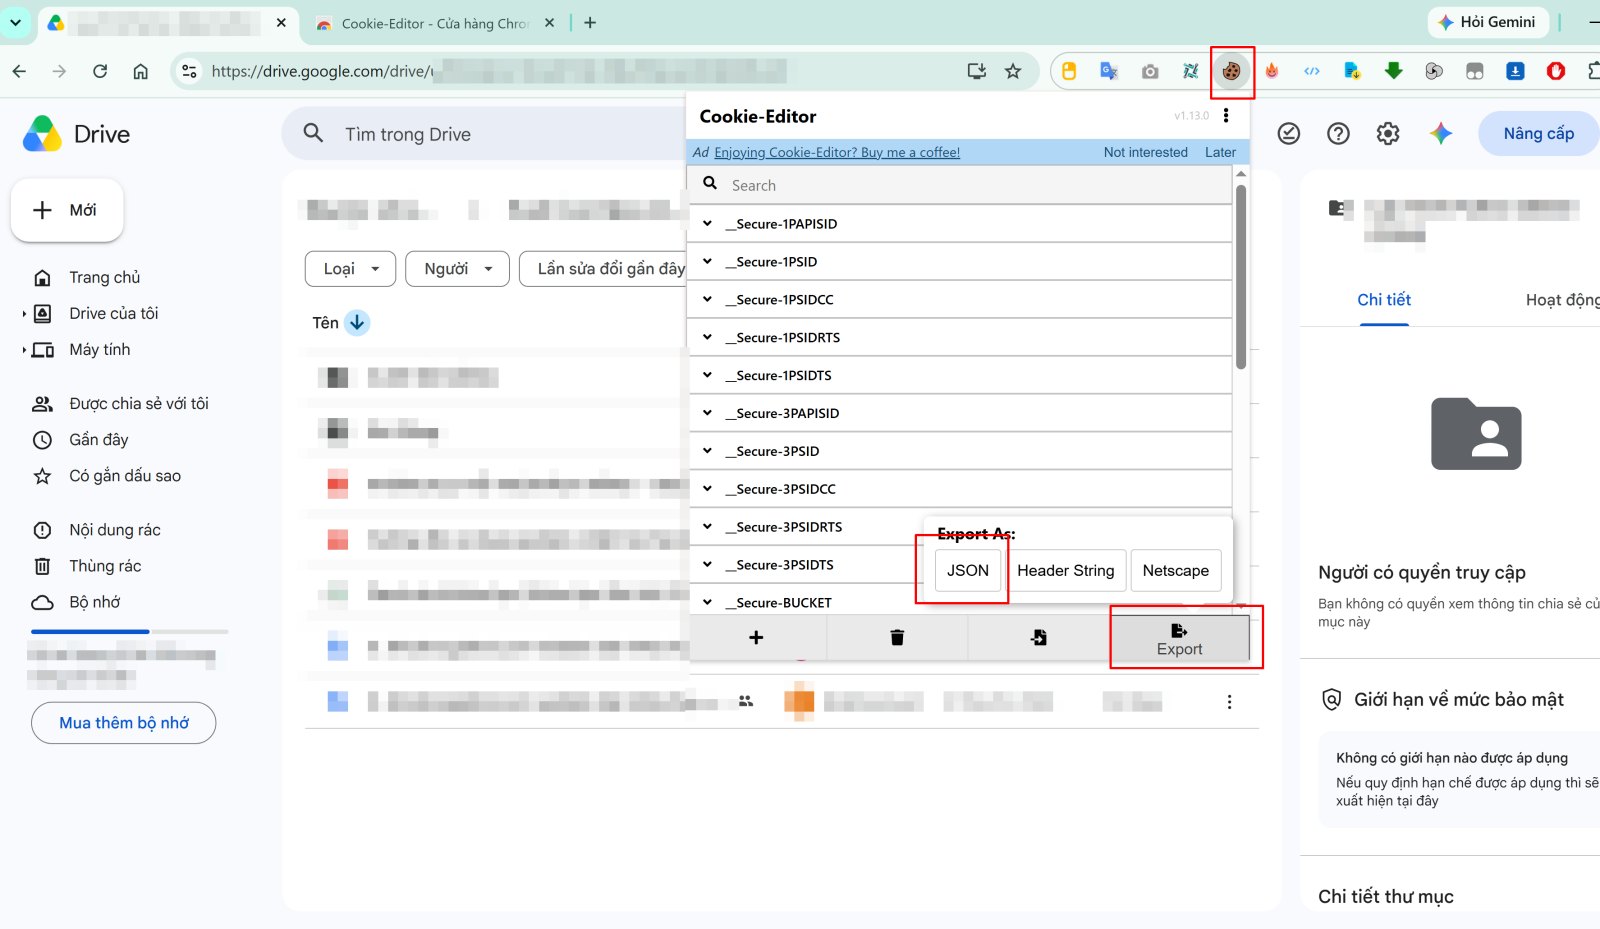The width and height of the screenshot is (1600, 929).
Task: Click the Tìm trong Drive search box
Action: coord(485,134)
